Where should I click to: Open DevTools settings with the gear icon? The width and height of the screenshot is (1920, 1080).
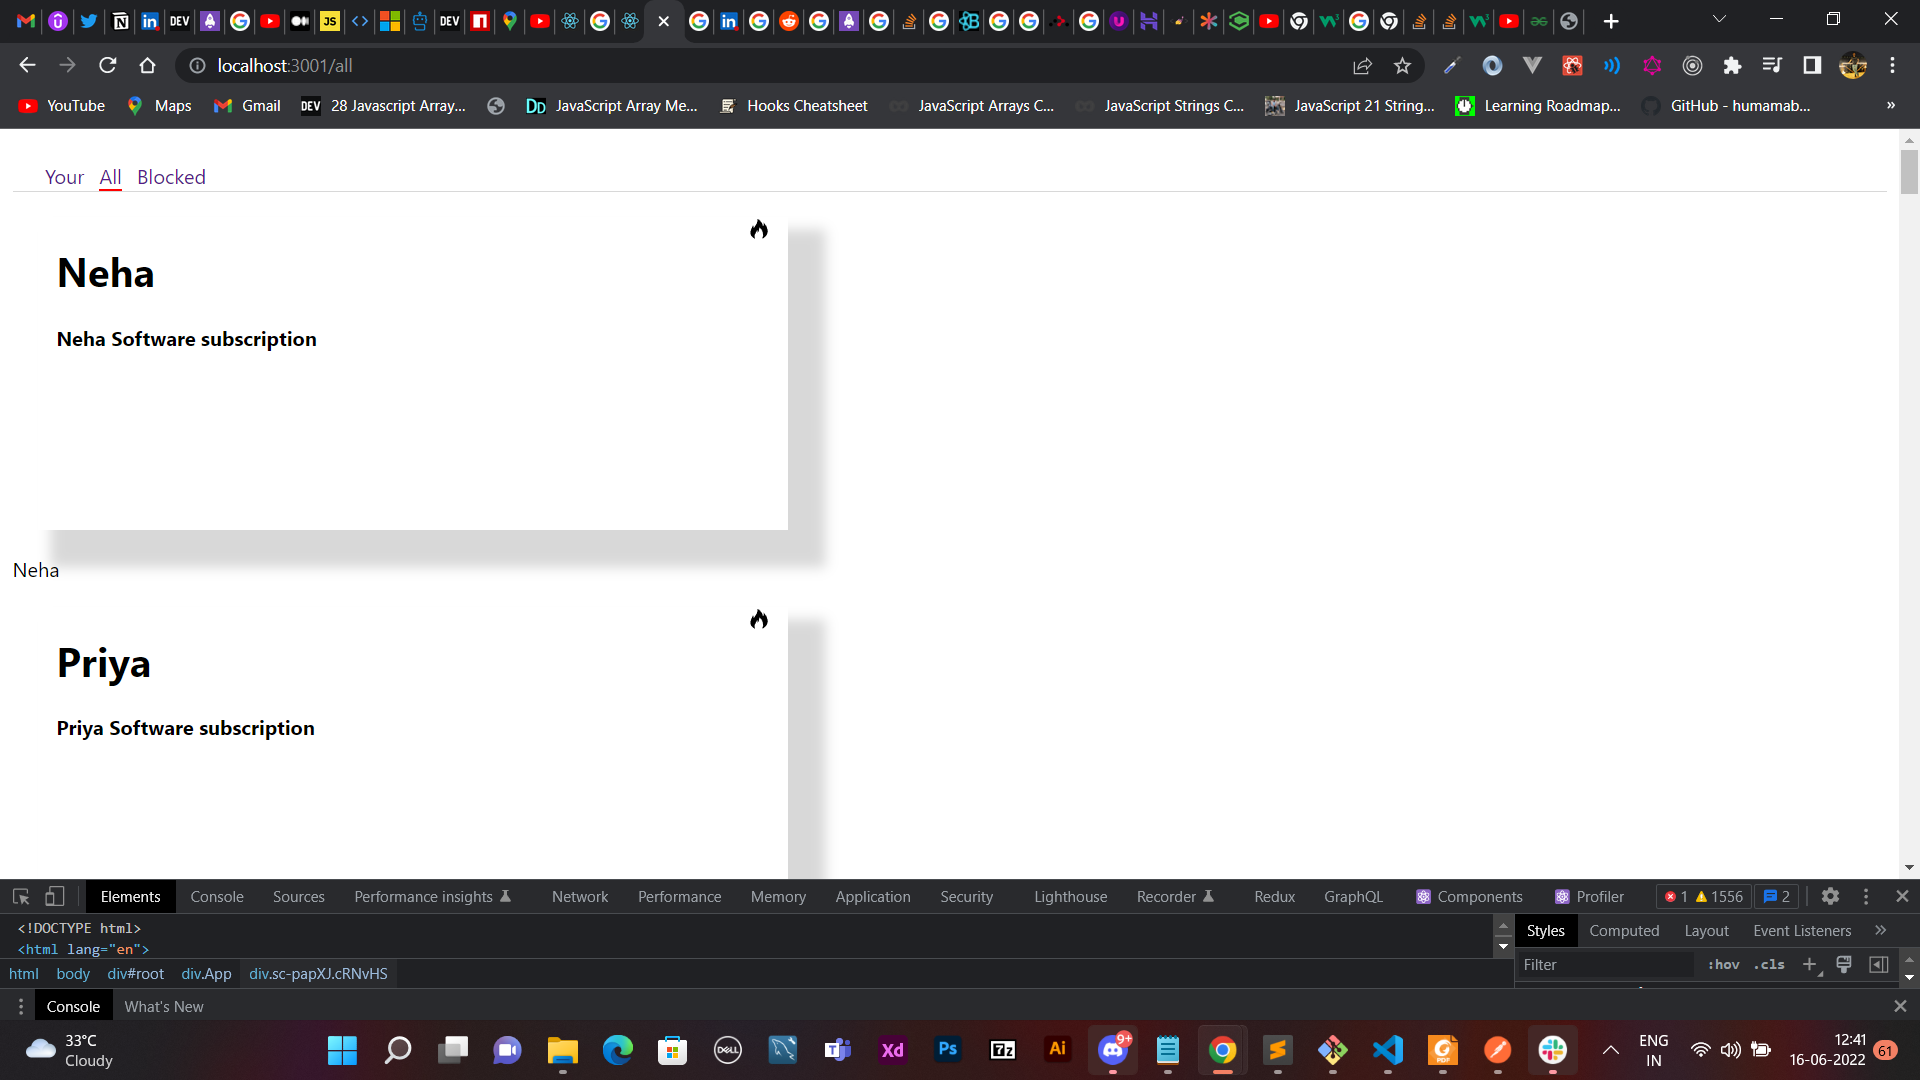pos(1830,897)
